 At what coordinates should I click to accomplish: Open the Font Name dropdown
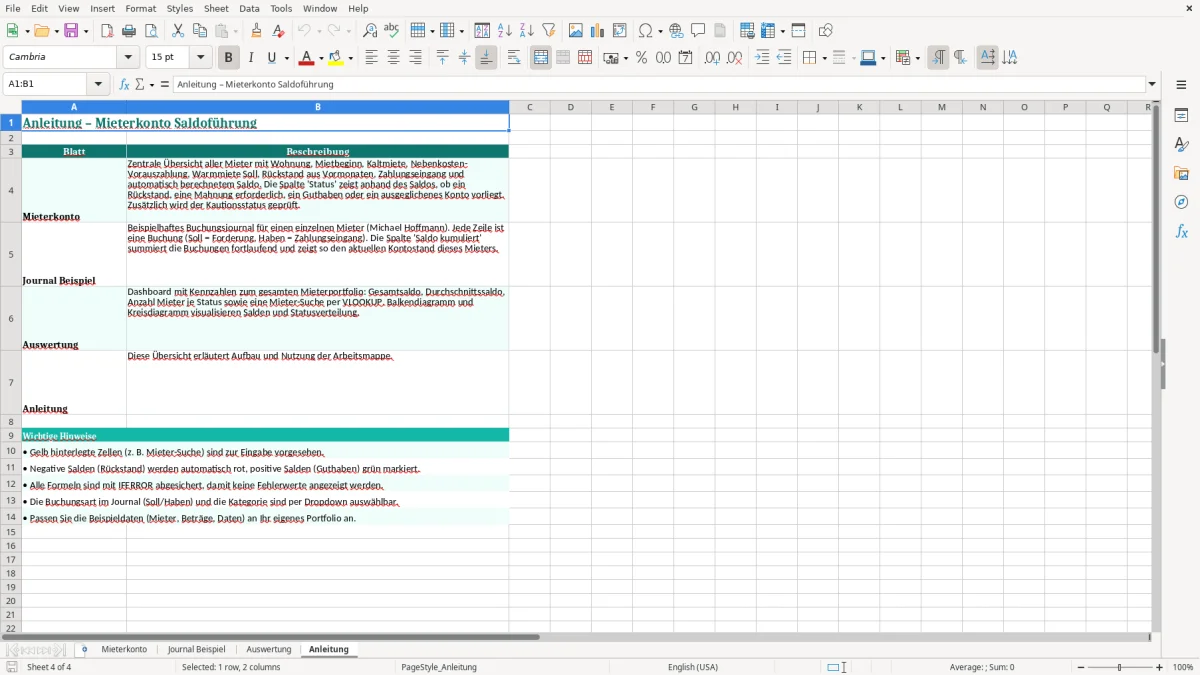(x=128, y=58)
